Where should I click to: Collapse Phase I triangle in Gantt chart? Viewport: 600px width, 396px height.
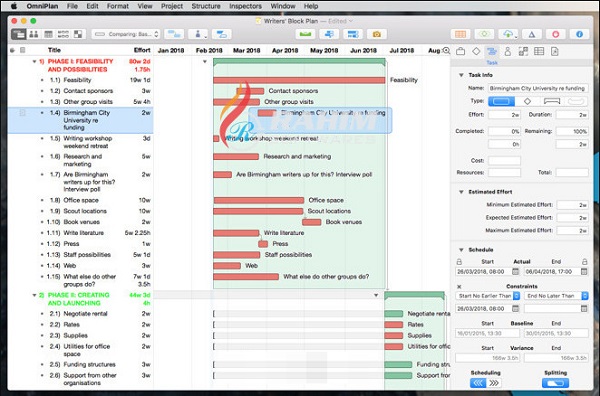(205, 61)
